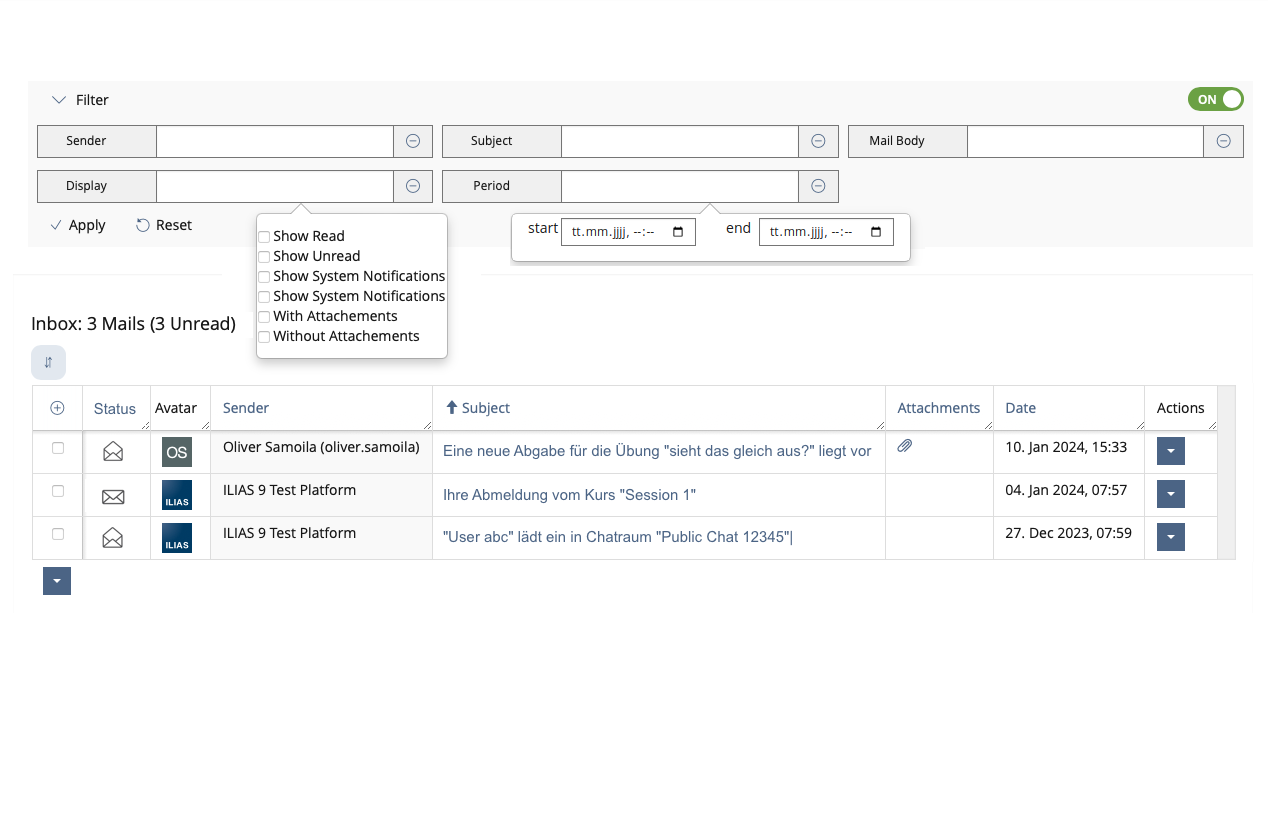Open the bulk actions dropdown below table
1268x835 pixels.
pyautogui.click(x=57, y=581)
